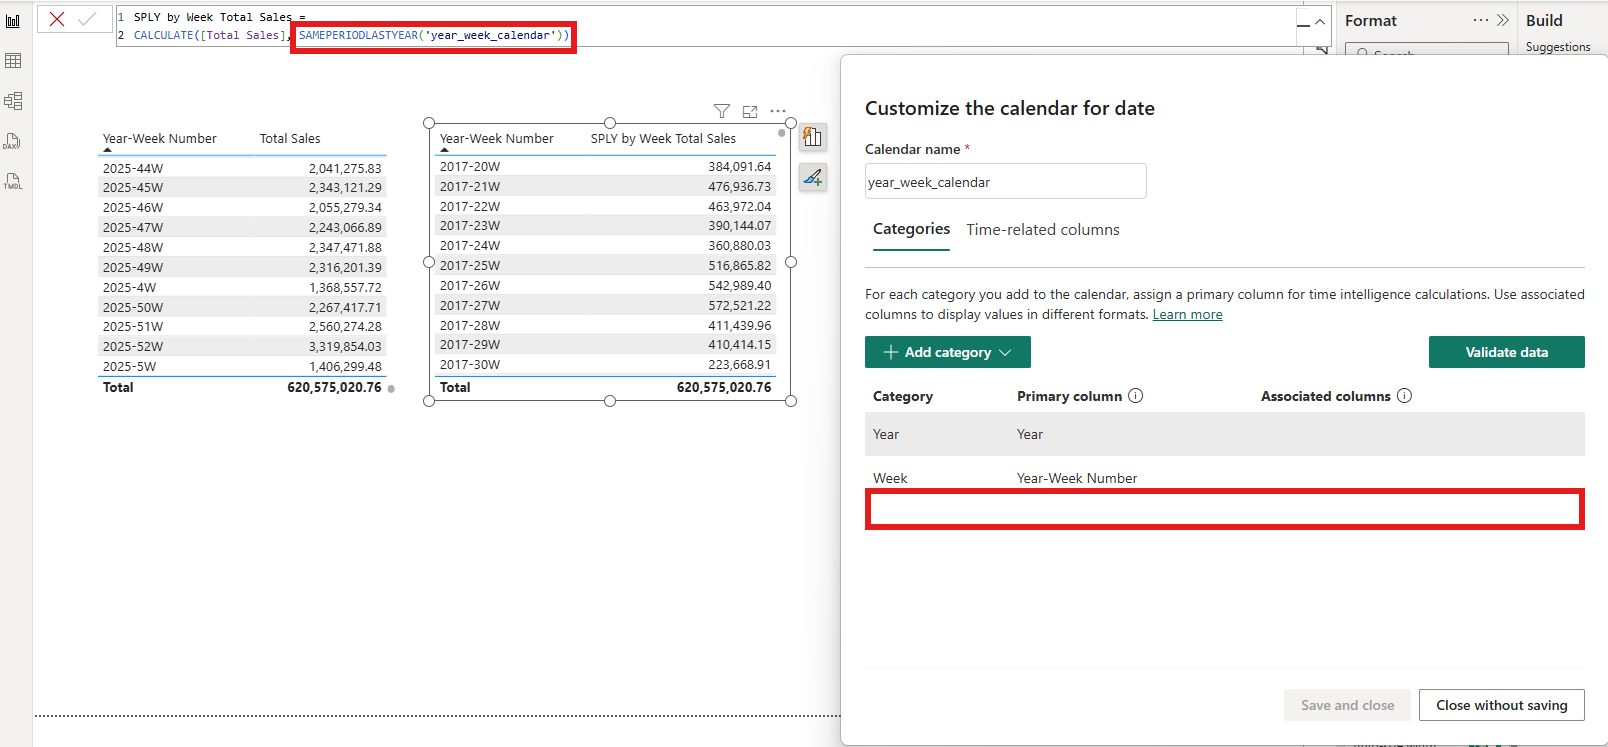Click the 572,521.22 value in SPLY table
The width and height of the screenshot is (1608, 747).
[740, 305]
